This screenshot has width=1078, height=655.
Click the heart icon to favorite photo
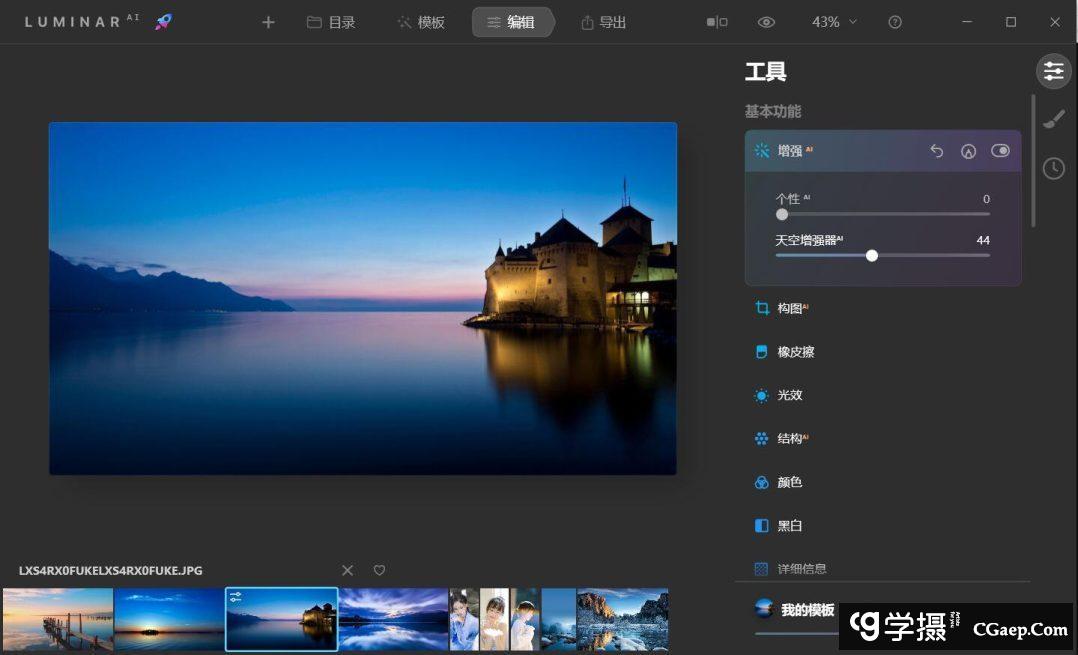379,570
